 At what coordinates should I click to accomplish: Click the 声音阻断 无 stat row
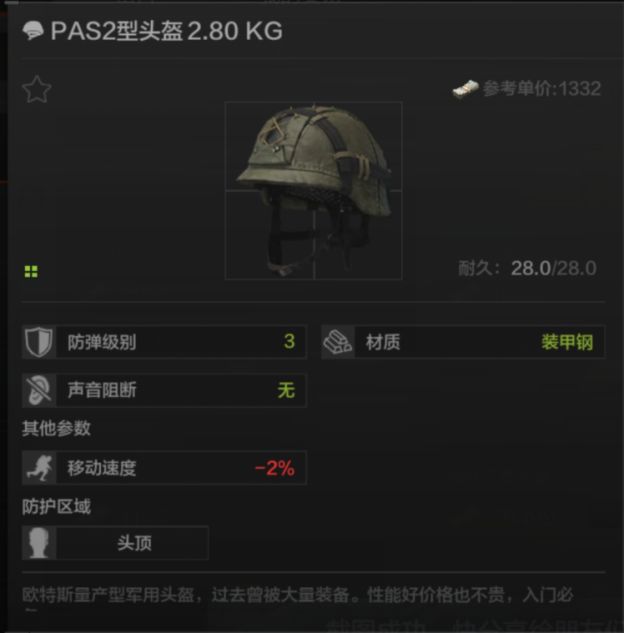[164, 390]
